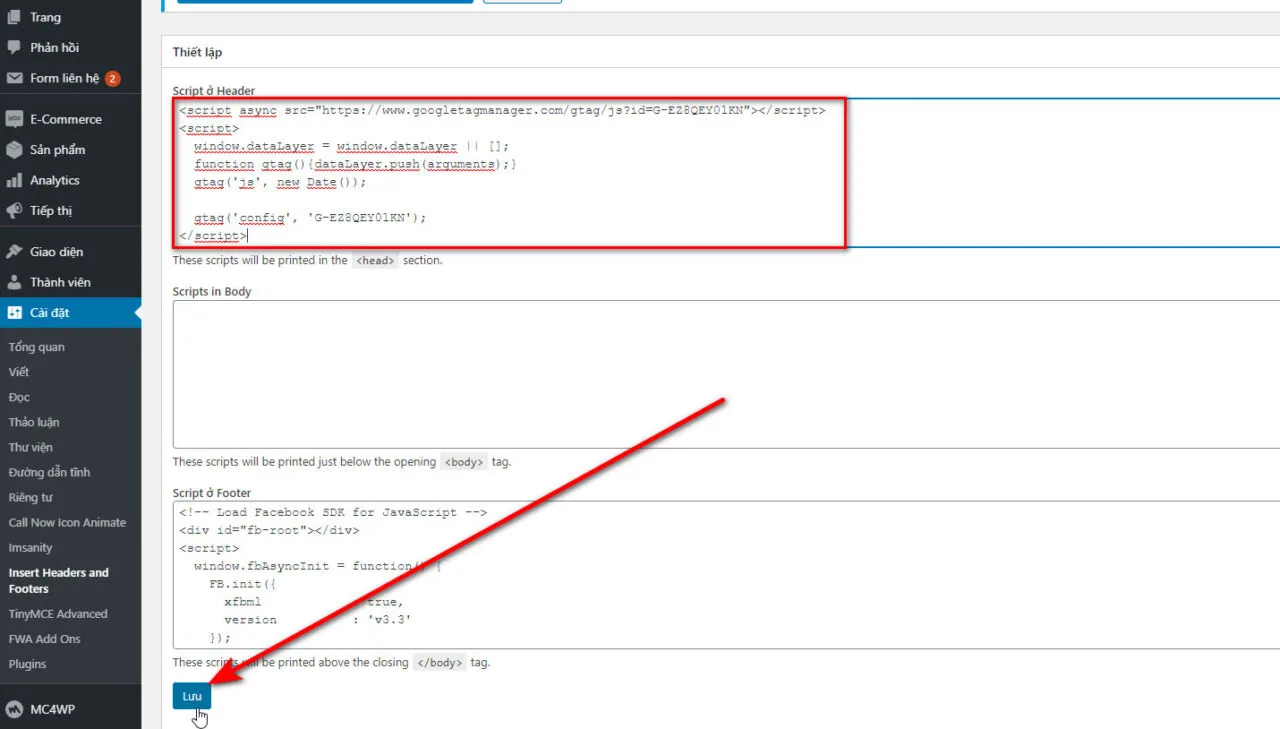Open Plugins settings submenu link
The width and height of the screenshot is (1280, 729).
[28, 664]
